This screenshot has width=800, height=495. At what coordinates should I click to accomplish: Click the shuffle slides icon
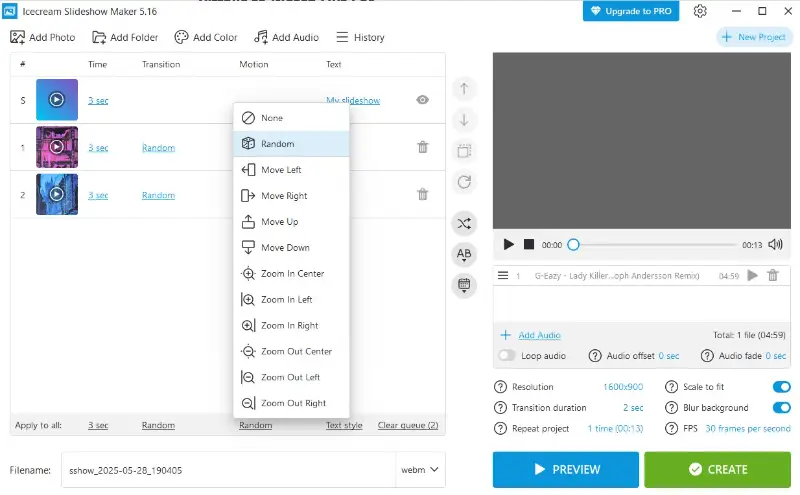click(464, 224)
